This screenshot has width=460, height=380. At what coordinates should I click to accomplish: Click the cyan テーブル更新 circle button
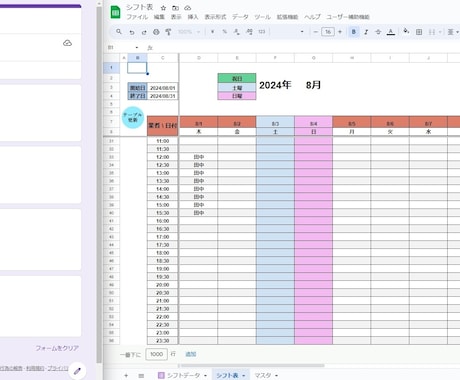pyautogui.click(x=133, y=117)
